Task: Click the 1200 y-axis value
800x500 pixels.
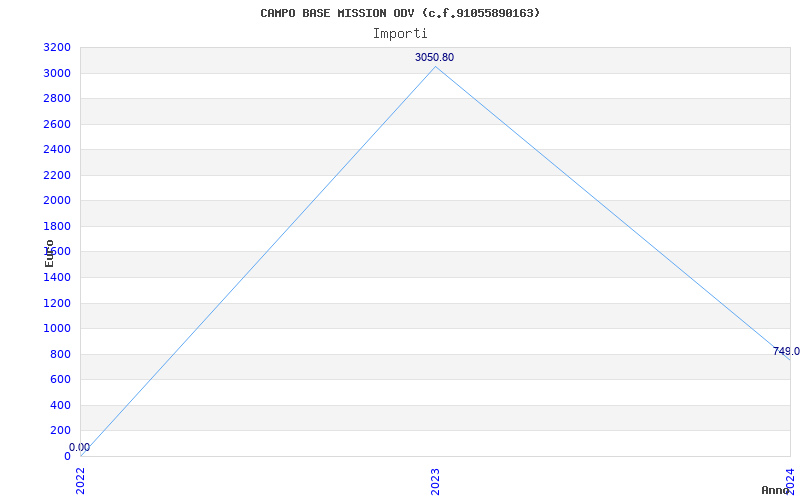Action: [57, 304]
